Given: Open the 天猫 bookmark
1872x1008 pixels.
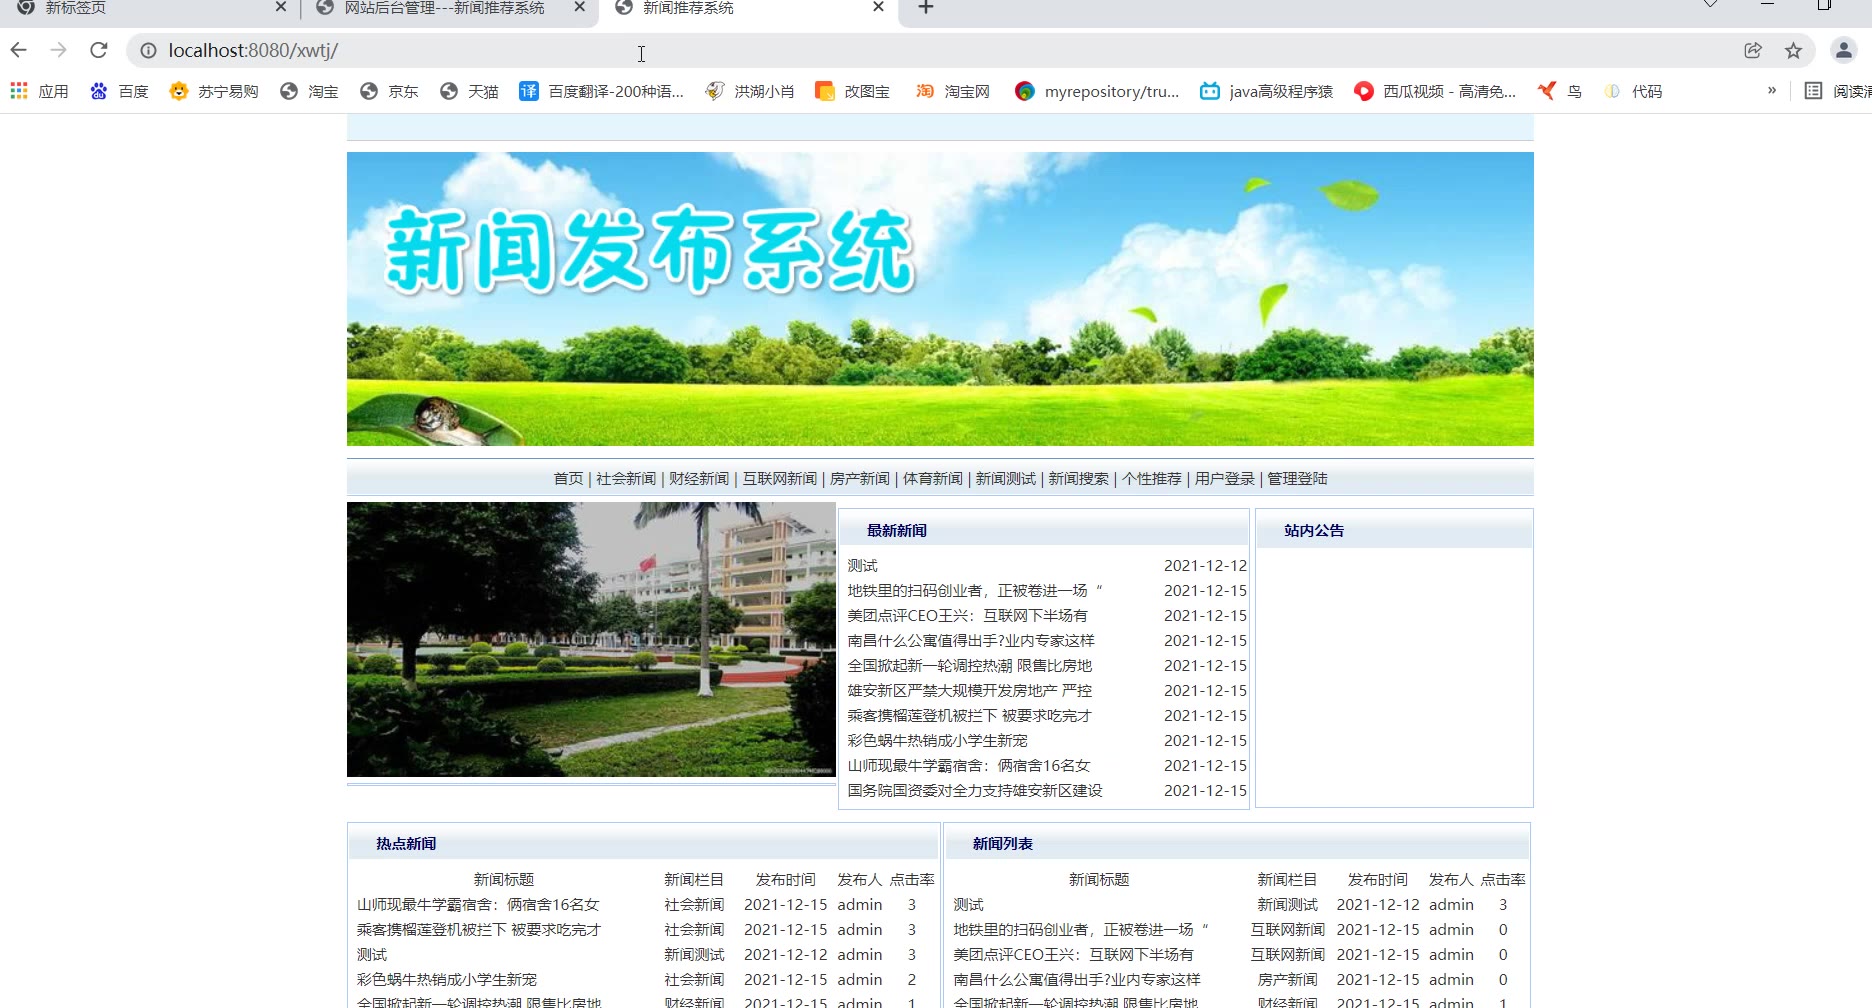Looking at the screenshot, I should [469, 91].
